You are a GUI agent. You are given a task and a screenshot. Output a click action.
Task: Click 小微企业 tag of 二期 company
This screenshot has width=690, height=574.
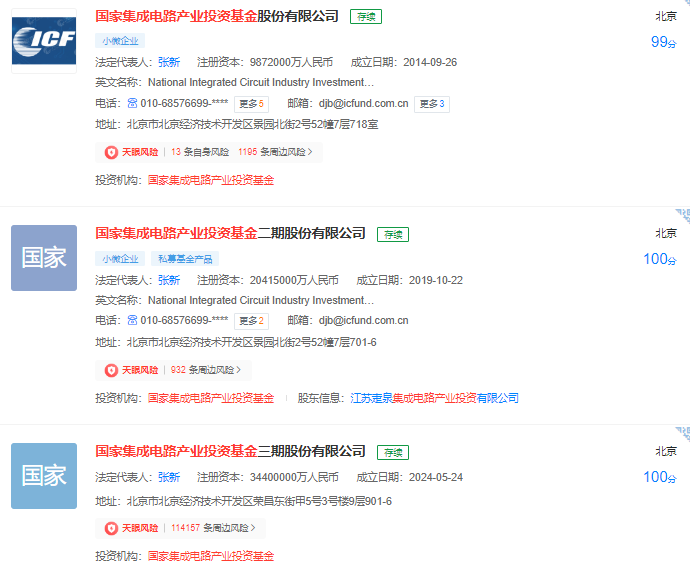pyautogui.click(x=120, y=259)
